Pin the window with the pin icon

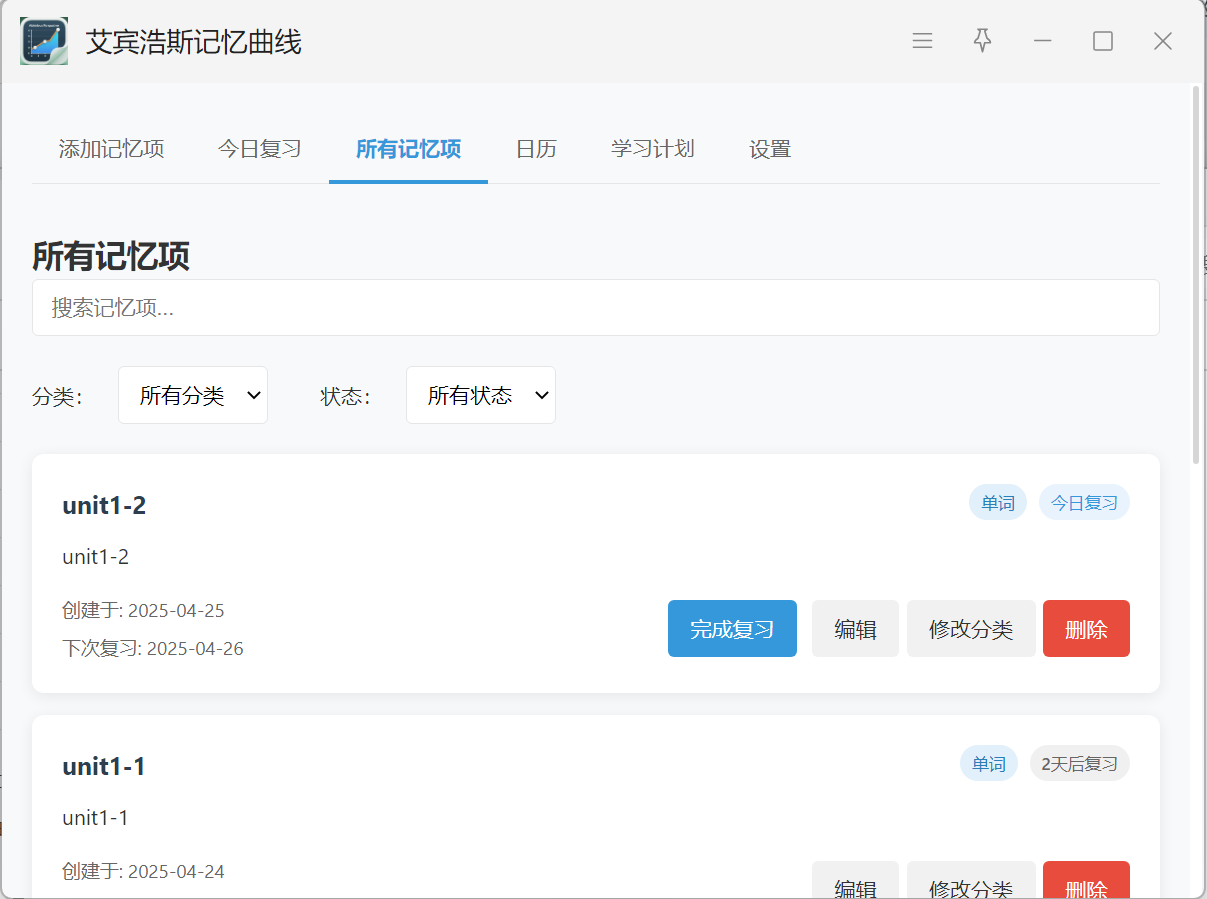click(983, 41)
